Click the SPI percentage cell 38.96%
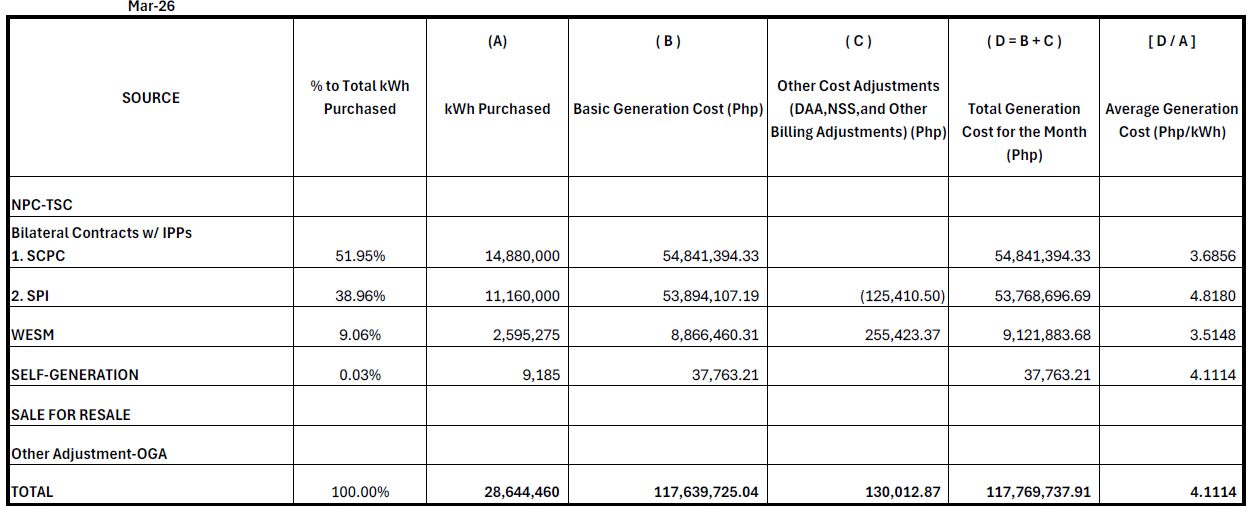Screen dimensions: 1252x512 point(360,296)
